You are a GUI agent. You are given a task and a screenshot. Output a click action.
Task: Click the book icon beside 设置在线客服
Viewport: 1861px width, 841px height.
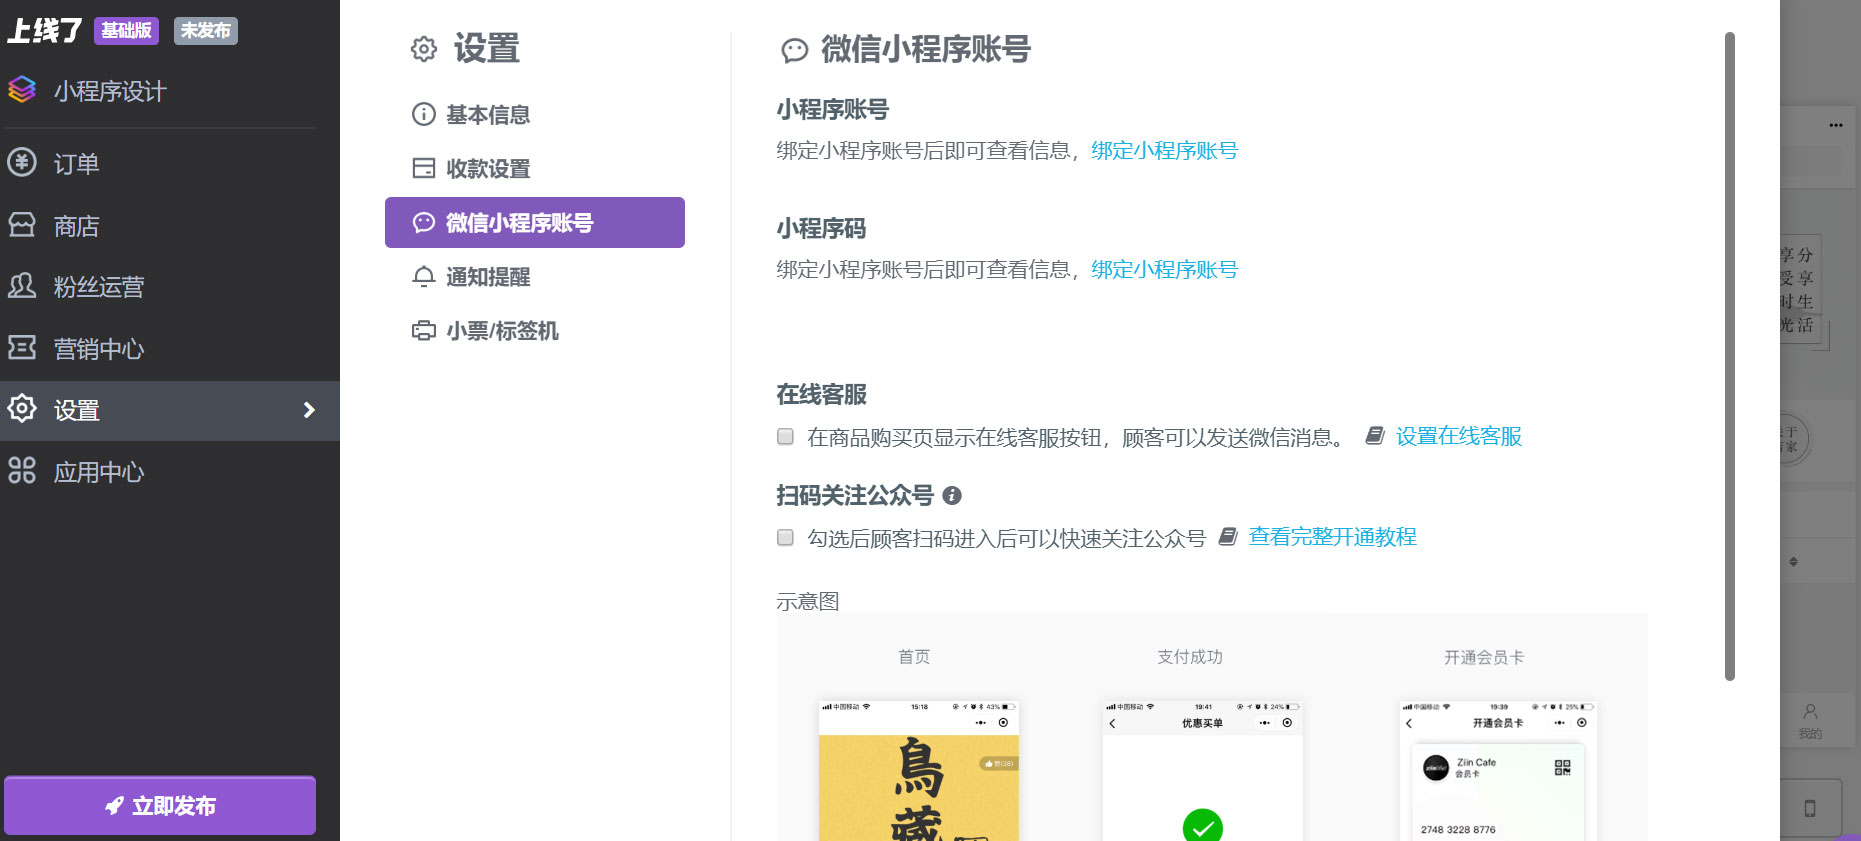[x=1375, y=436]
